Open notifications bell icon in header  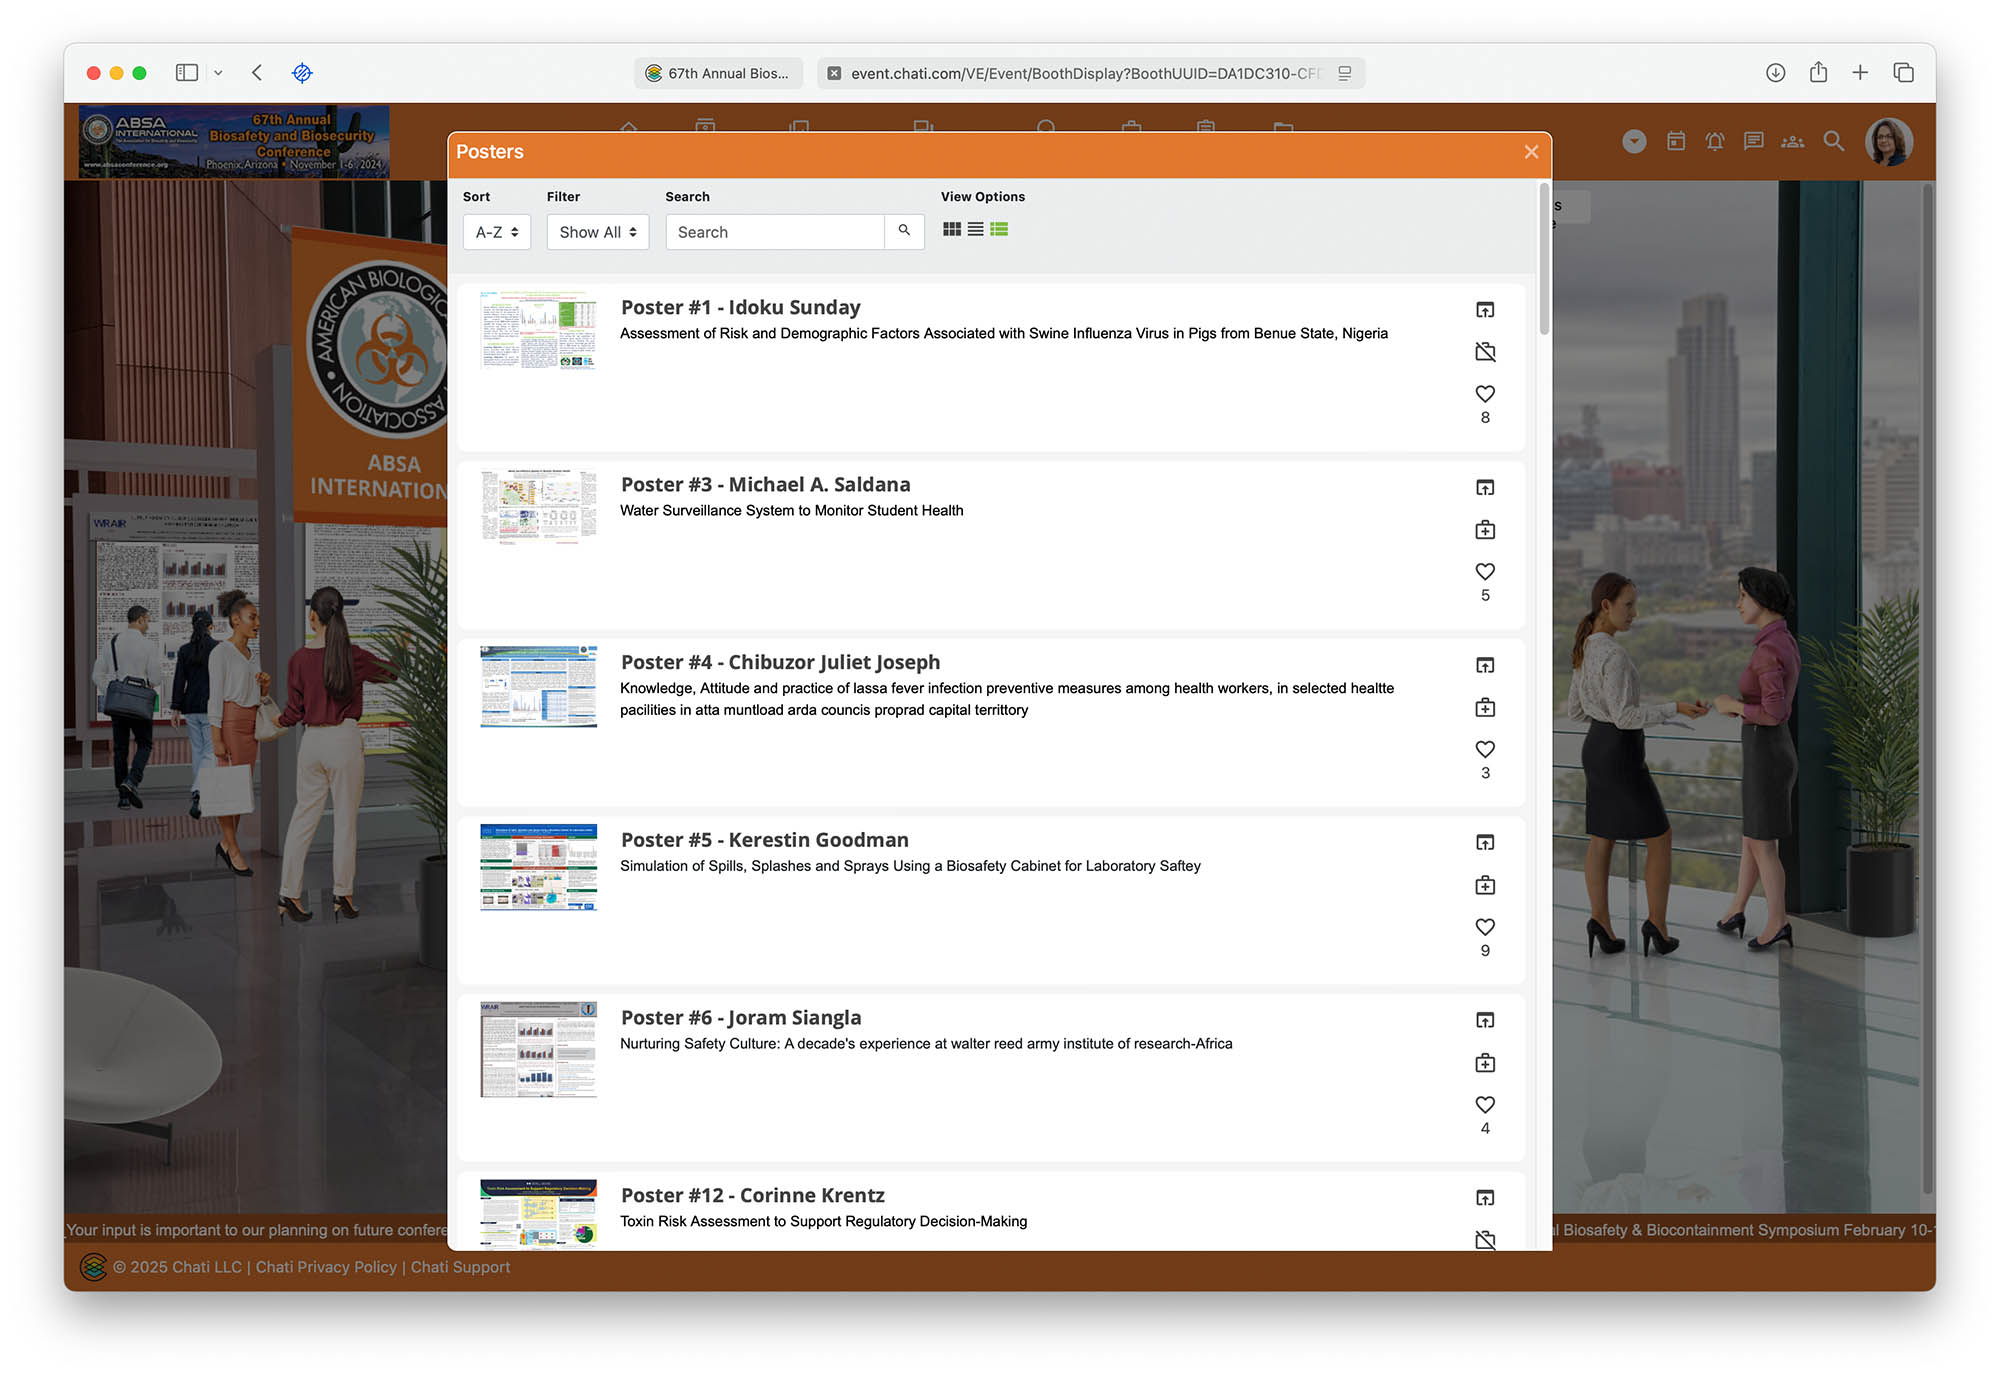pos(1714,141)
